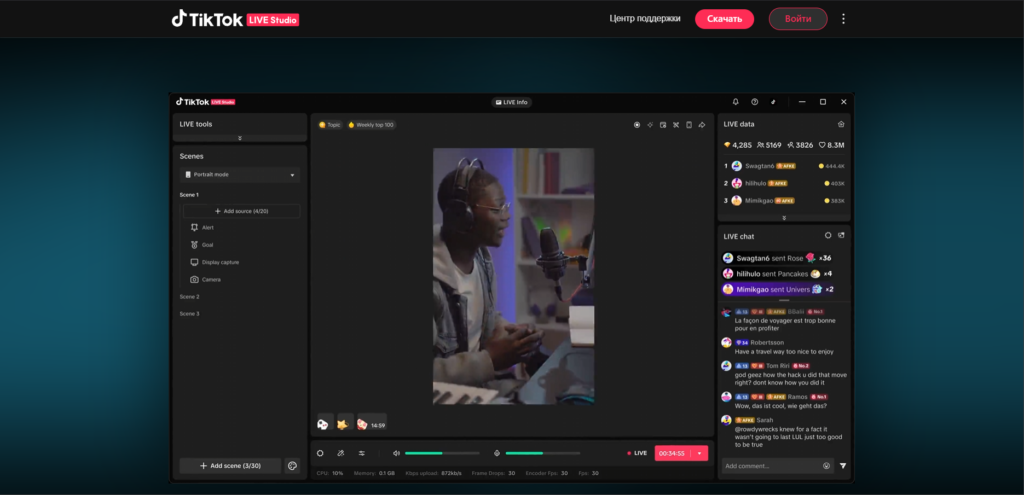Click Swagtan6 in LIVE data ranking
The height and width of the screenshot is (495, 1024).
click(x=784, y=166)
